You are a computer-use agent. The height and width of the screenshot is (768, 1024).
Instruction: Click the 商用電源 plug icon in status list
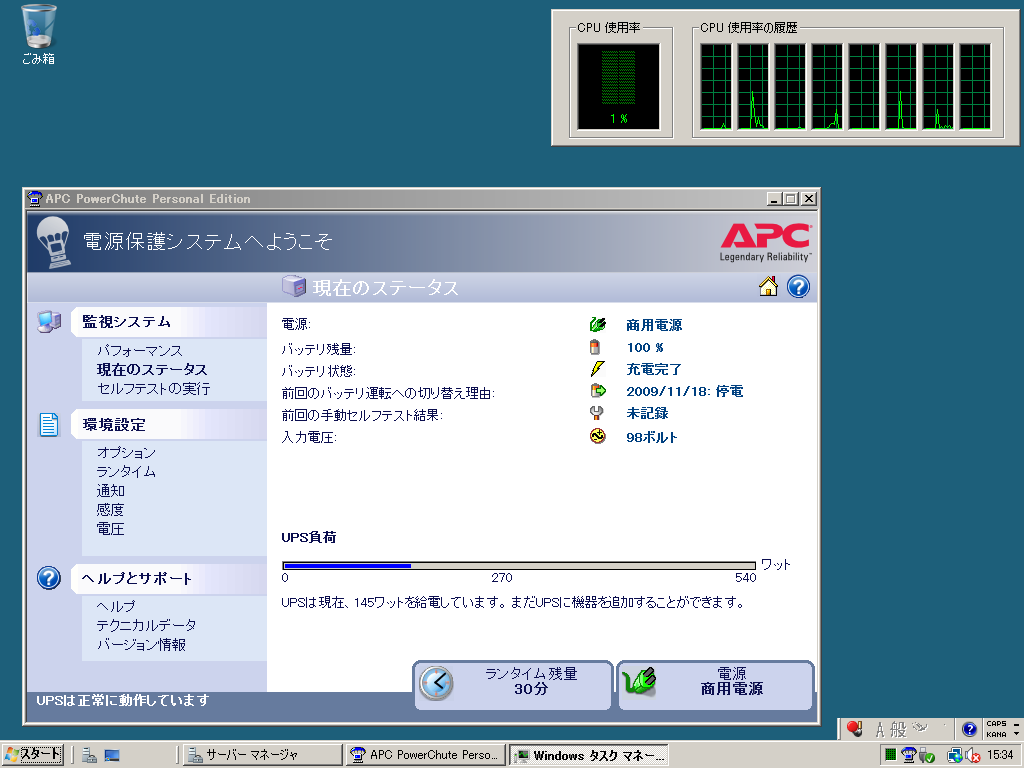(x=598, y=325)
